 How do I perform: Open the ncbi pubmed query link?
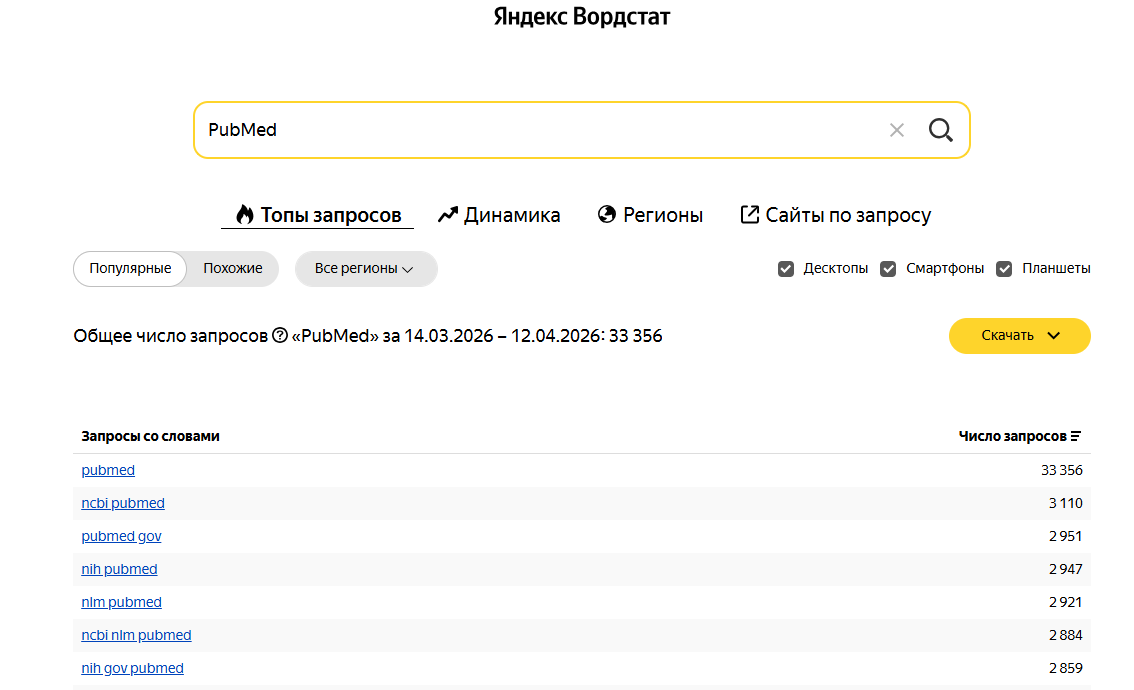123,503
